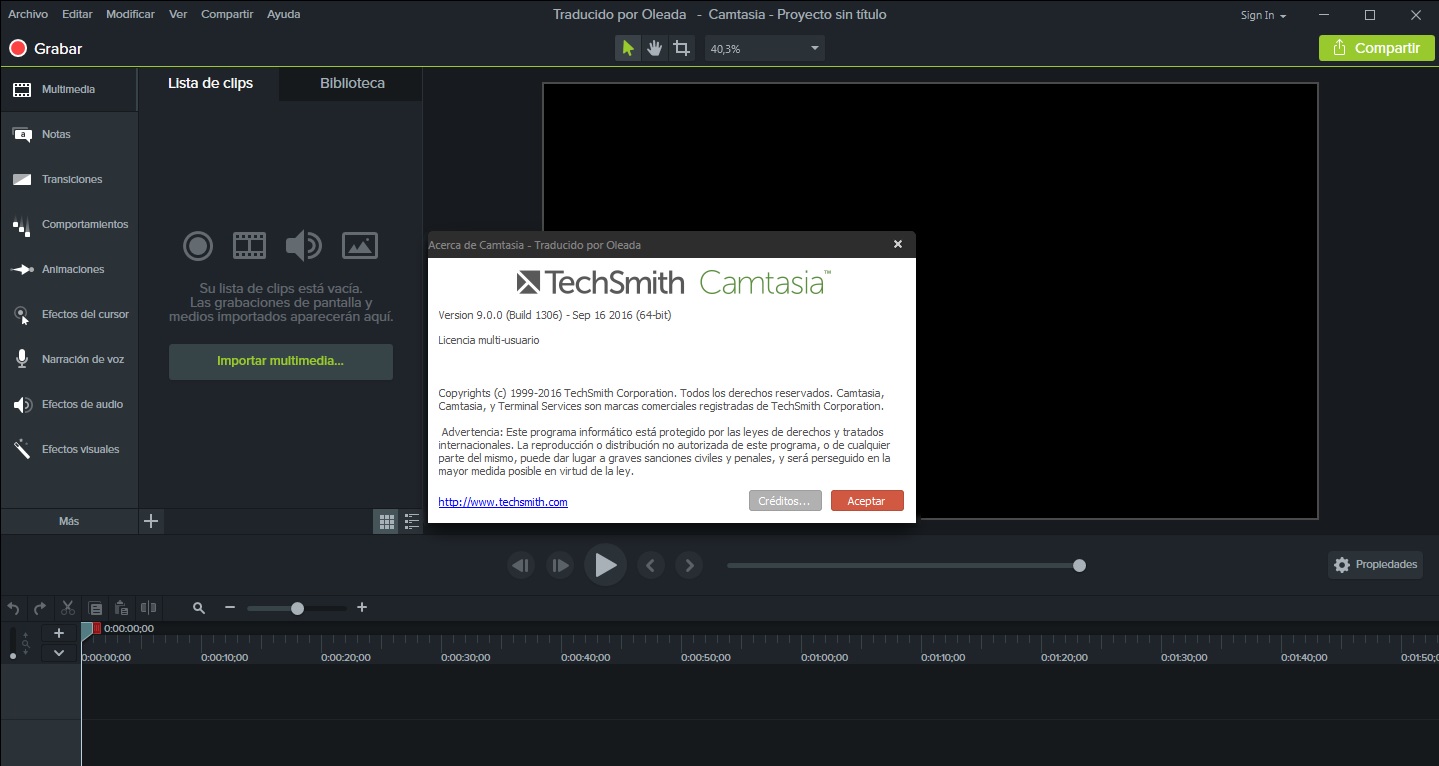Open the Compartir menu in menu bar
This screenshot has width=1439, height=766.
(x=227, y=14)
